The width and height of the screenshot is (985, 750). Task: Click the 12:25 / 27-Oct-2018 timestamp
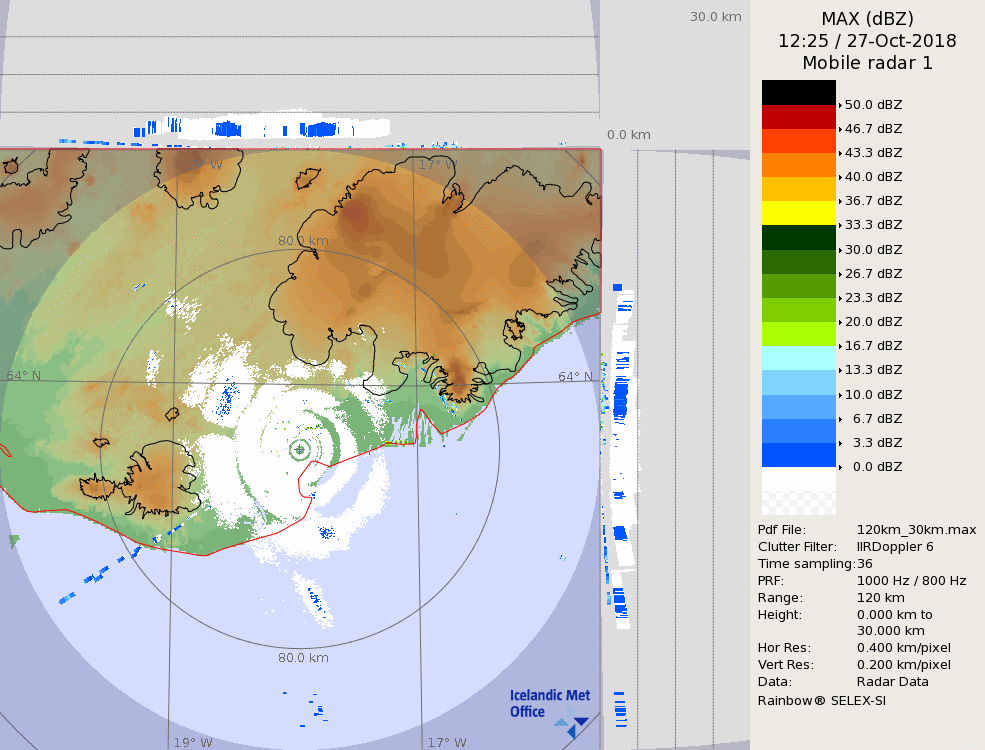tap(867, 41)
